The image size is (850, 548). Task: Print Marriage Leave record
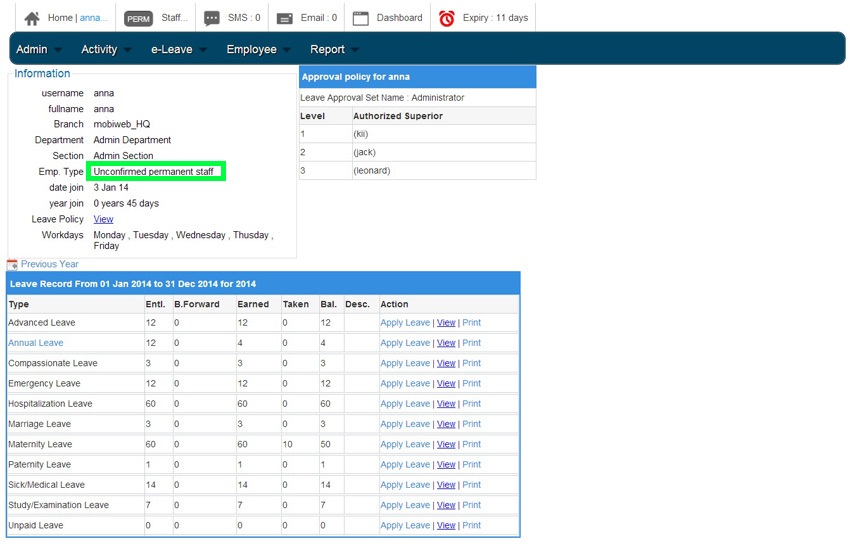(x=472, y=424)
